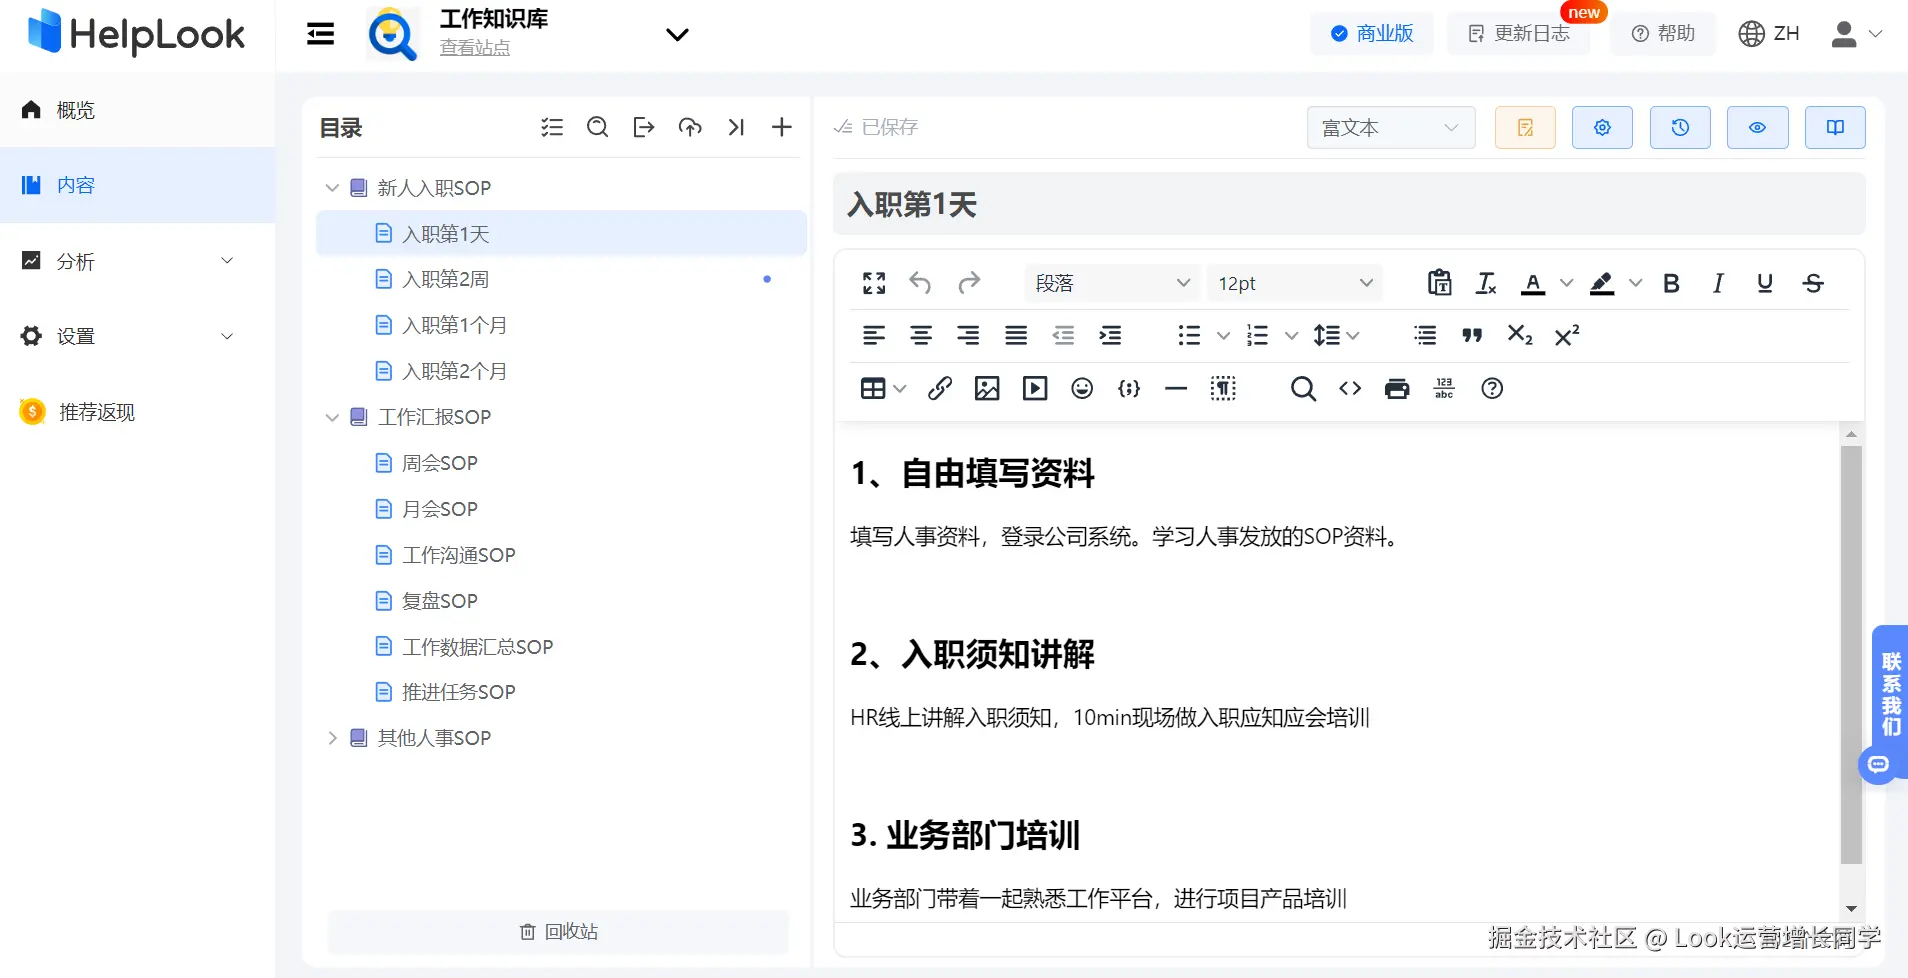Open the 回收站 recycle bin
The height and width of the screenshot is (978, 1908).
[x=558, y=931]
